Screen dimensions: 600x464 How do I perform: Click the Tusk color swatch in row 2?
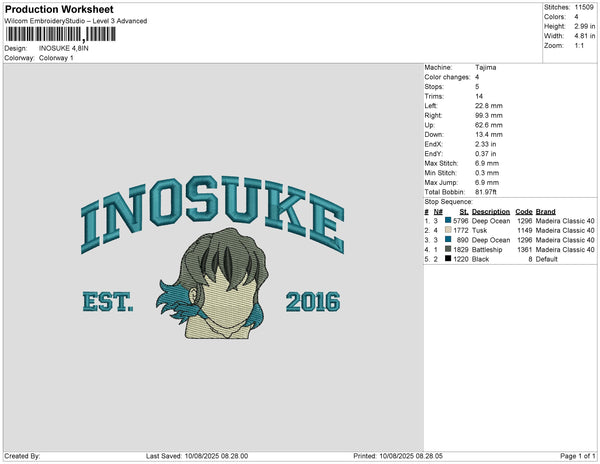coord(448,230)
